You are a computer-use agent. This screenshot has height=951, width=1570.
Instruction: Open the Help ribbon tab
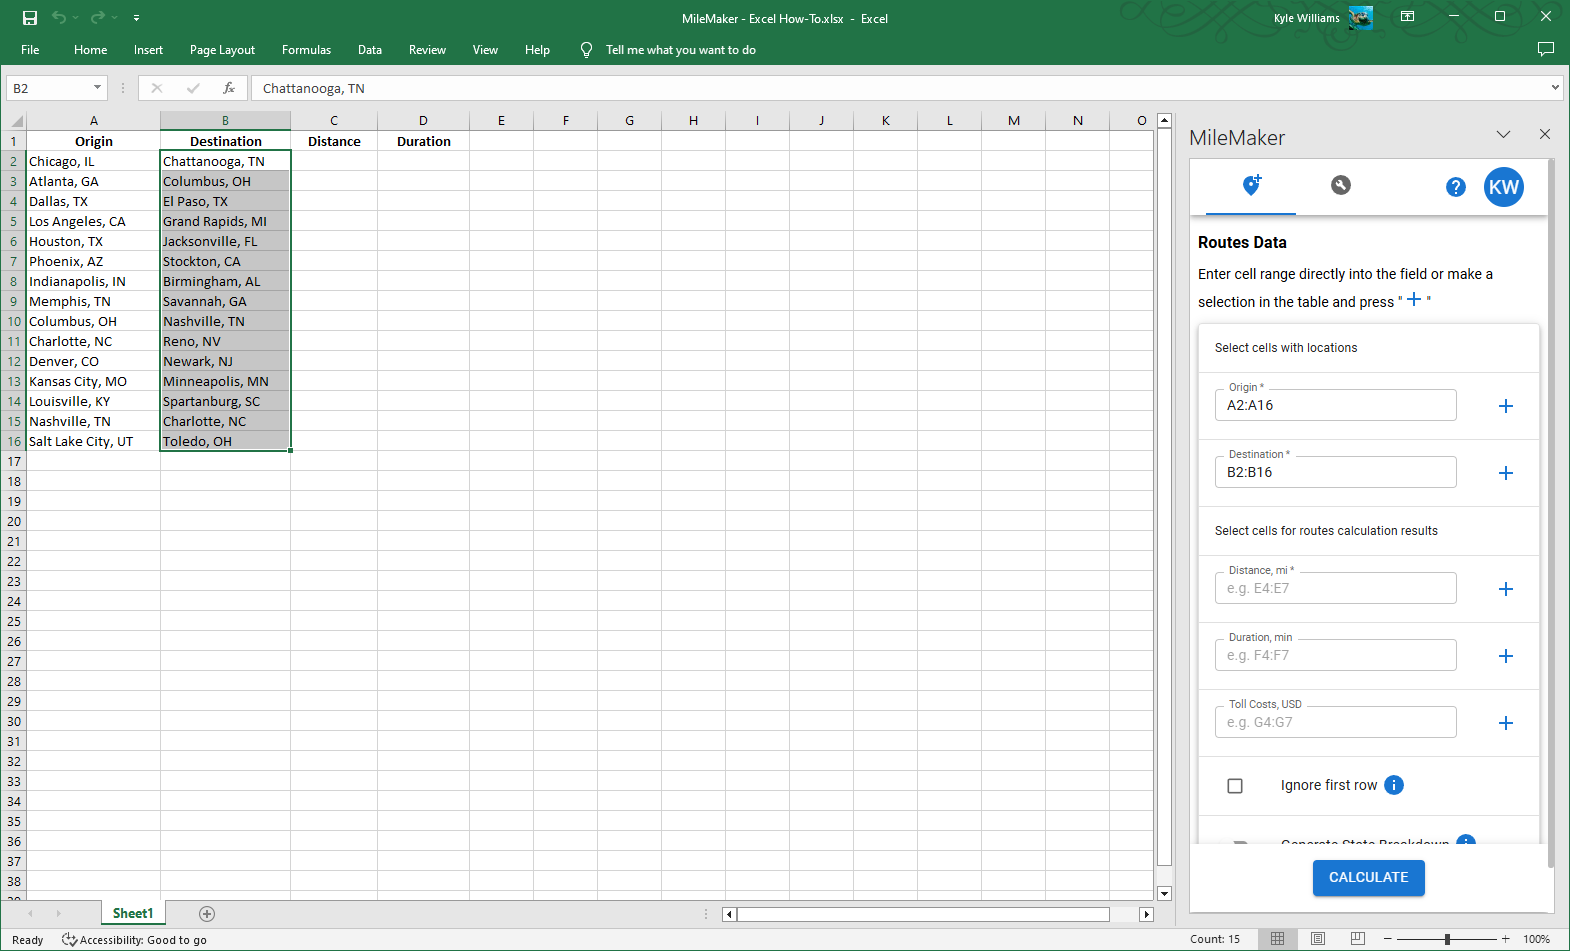click(537, 50)
